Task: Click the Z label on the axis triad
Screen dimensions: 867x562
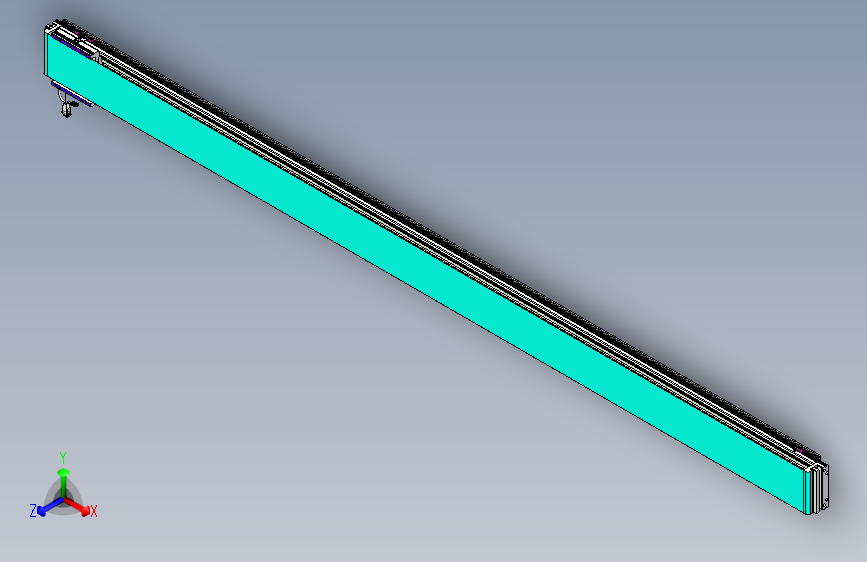Action: tap(33, 511)
